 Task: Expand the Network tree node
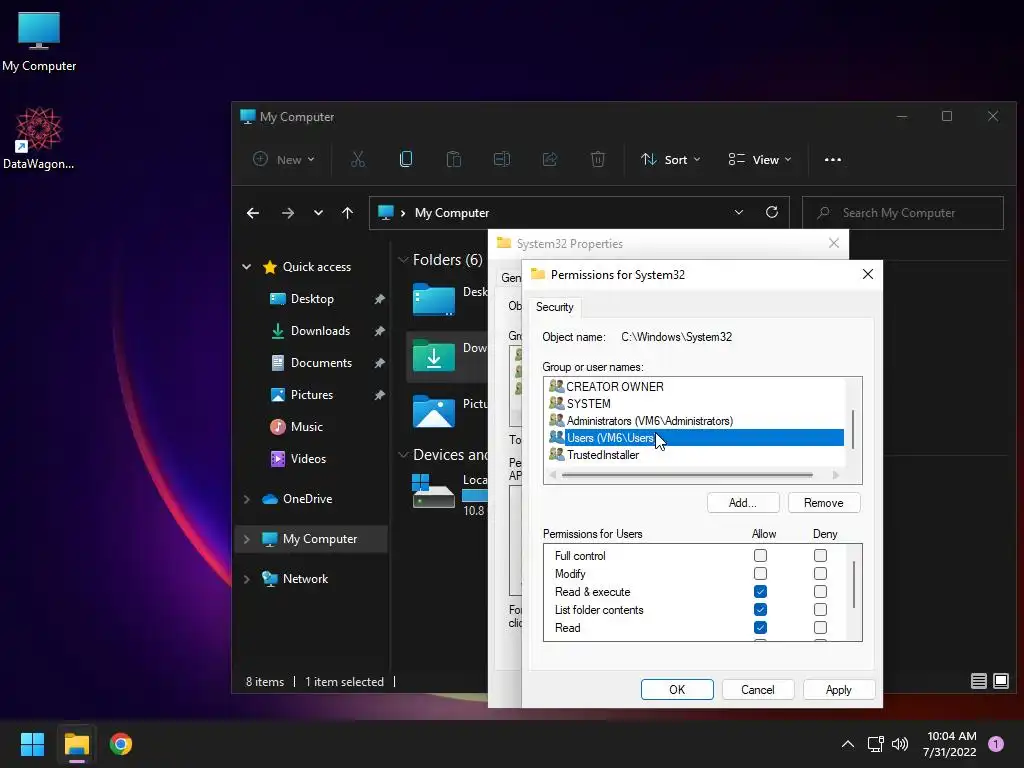pyautogui.click(x=247, y=579)
